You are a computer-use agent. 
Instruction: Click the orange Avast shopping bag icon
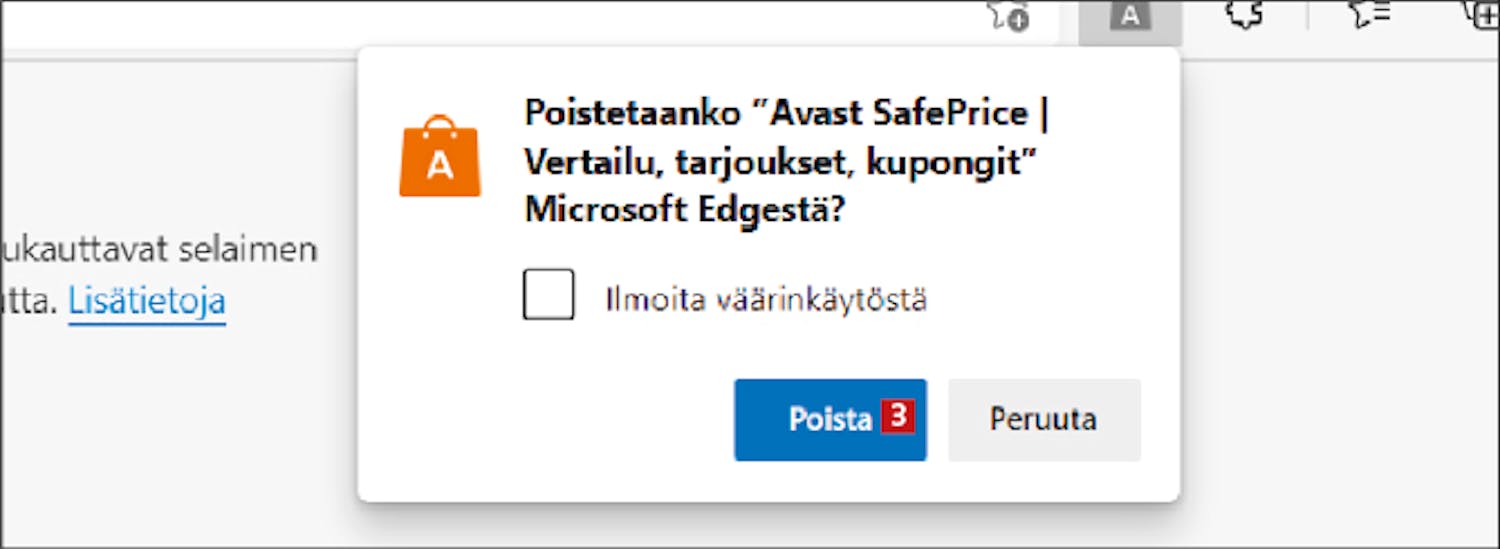click(x=440, y=156)
